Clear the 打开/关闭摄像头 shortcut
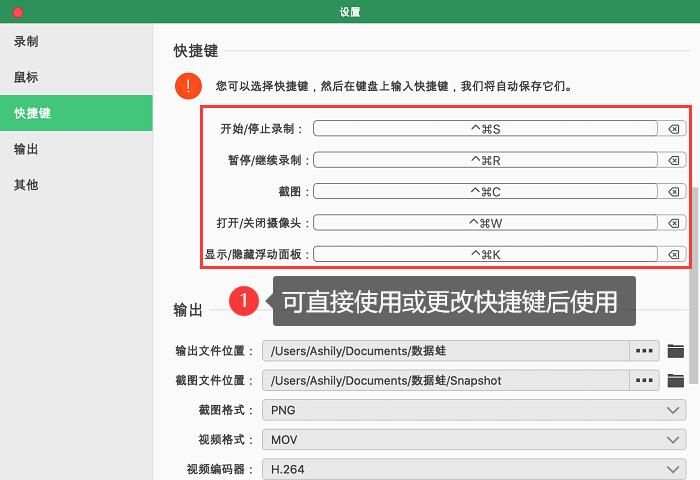Screen dimensions: 700x480 (673, 223)
